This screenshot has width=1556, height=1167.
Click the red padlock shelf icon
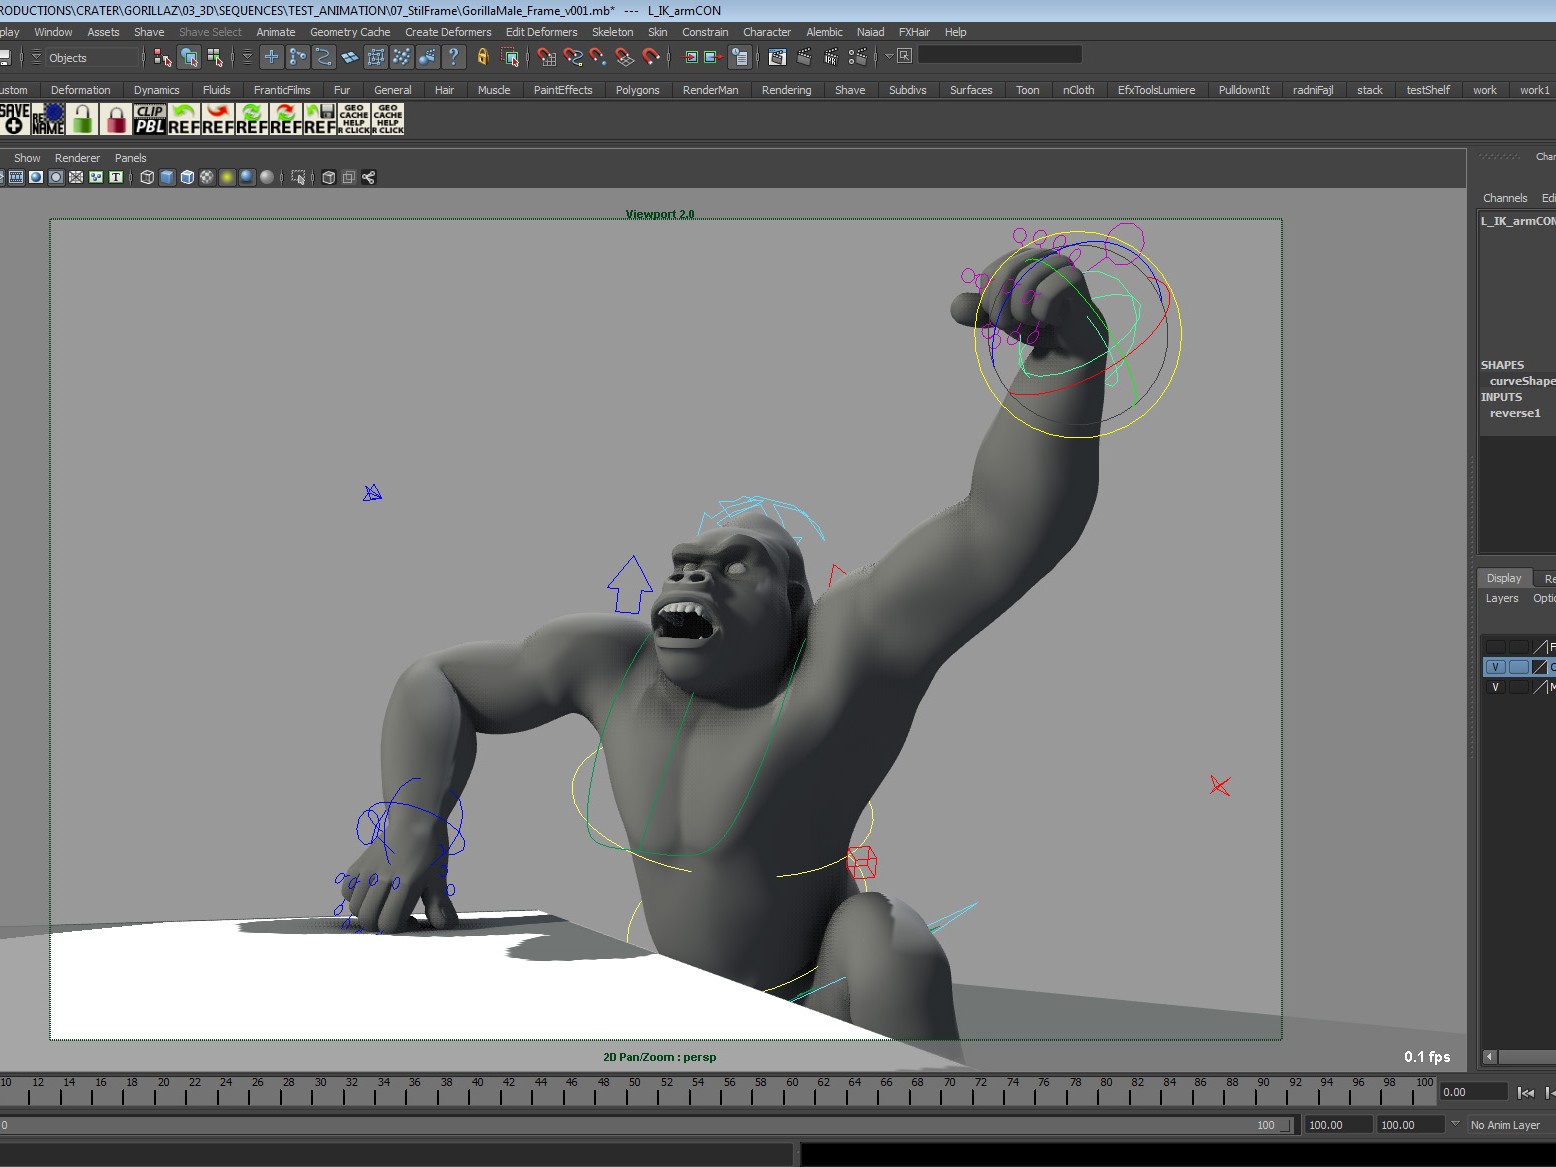coord(116,119)
